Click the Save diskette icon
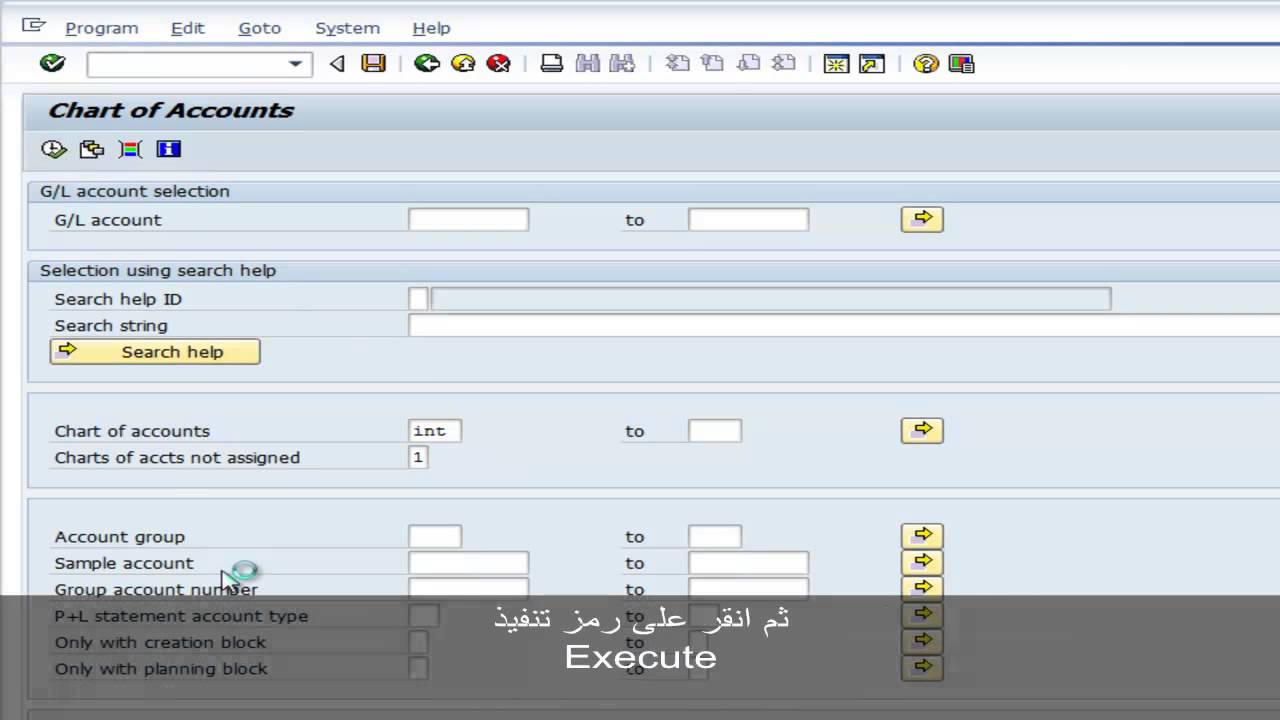 (373, 63)
